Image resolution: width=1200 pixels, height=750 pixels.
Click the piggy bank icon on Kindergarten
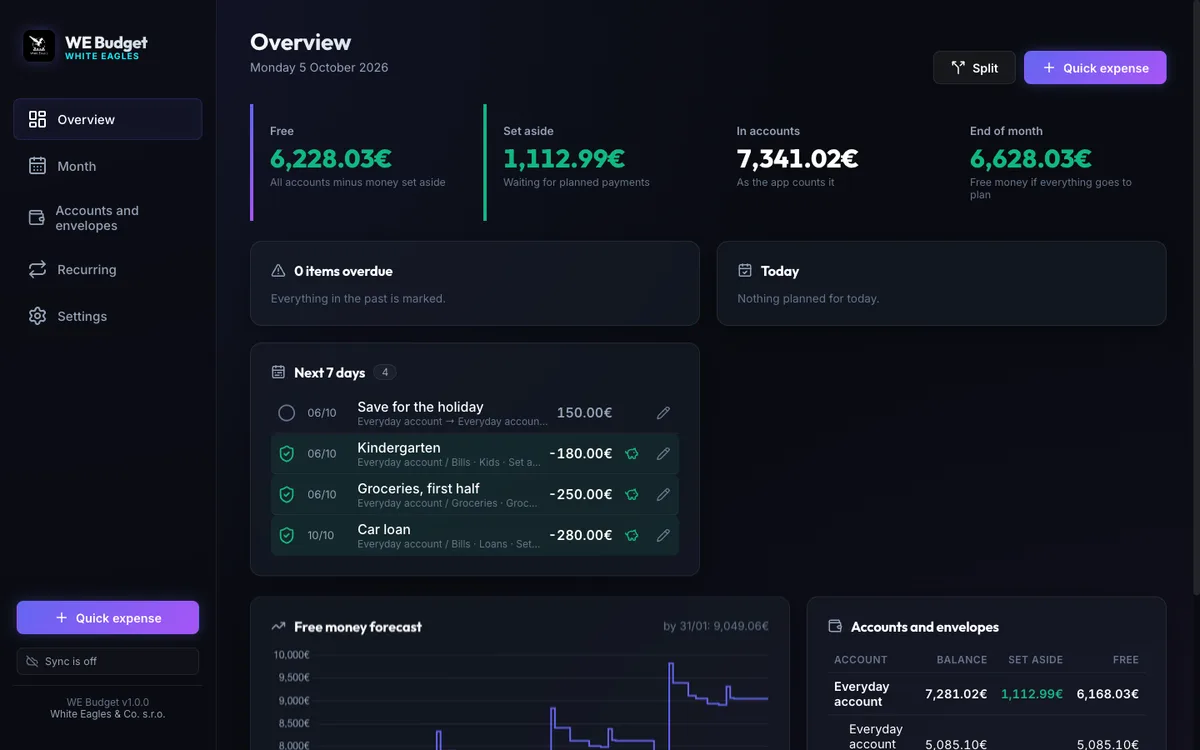pos(632,454)
